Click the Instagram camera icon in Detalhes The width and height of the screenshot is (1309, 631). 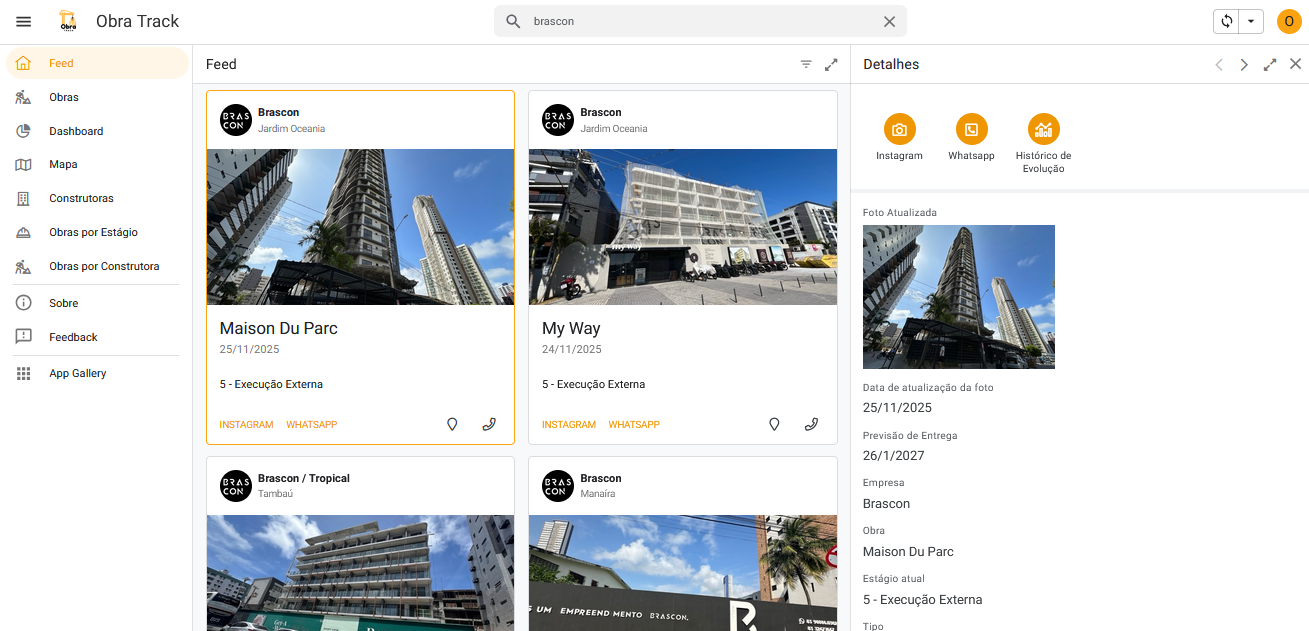coord(899,129)
